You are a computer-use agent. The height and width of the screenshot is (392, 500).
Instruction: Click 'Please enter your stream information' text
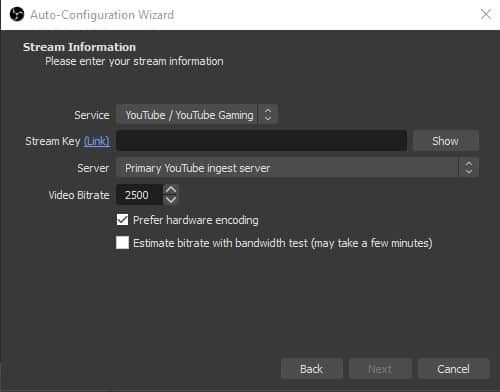[134, 61]
